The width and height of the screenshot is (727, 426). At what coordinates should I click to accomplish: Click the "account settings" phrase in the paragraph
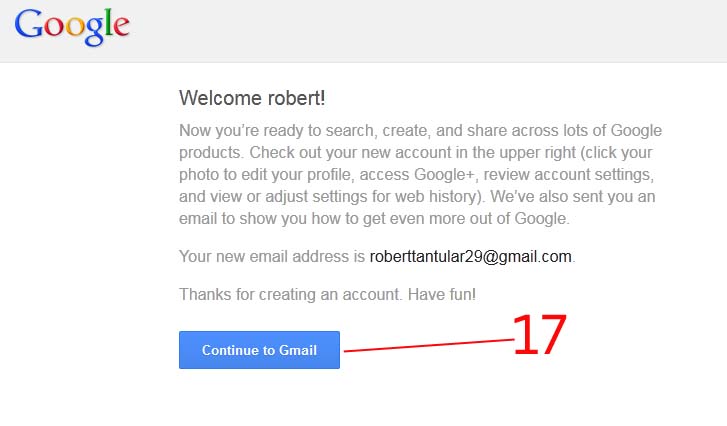[593, 175]
